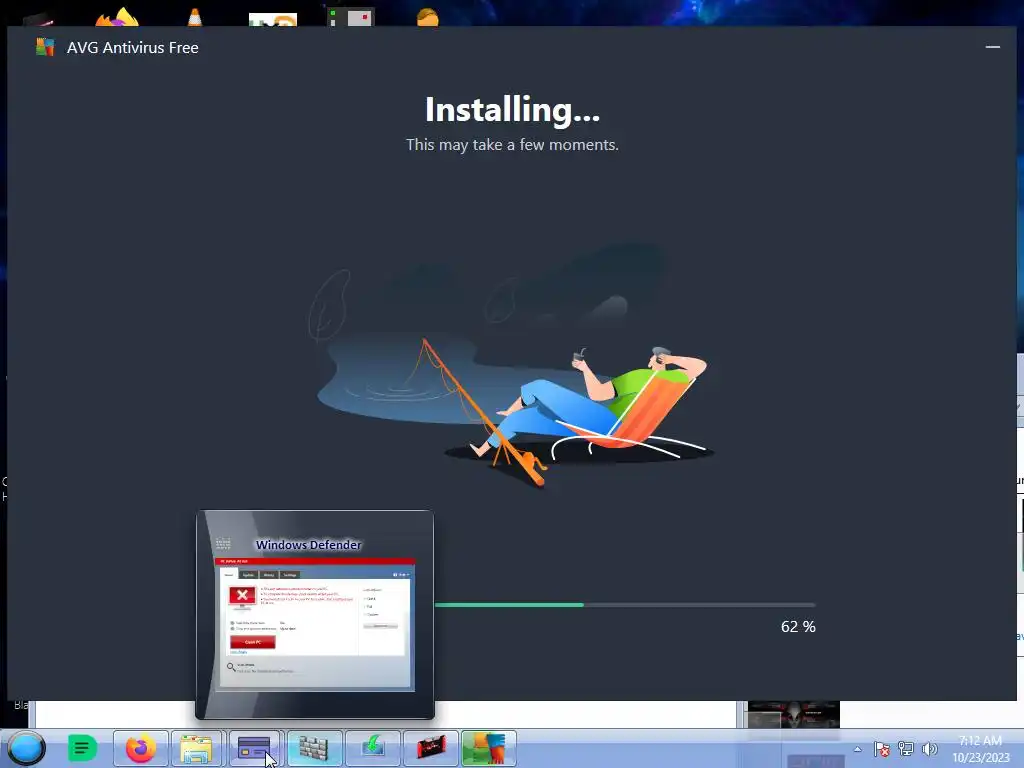Open the Windows Defender thumbnail preview
The width and height of the screenshot is (1024, 768).
click(x=315, y=615)
